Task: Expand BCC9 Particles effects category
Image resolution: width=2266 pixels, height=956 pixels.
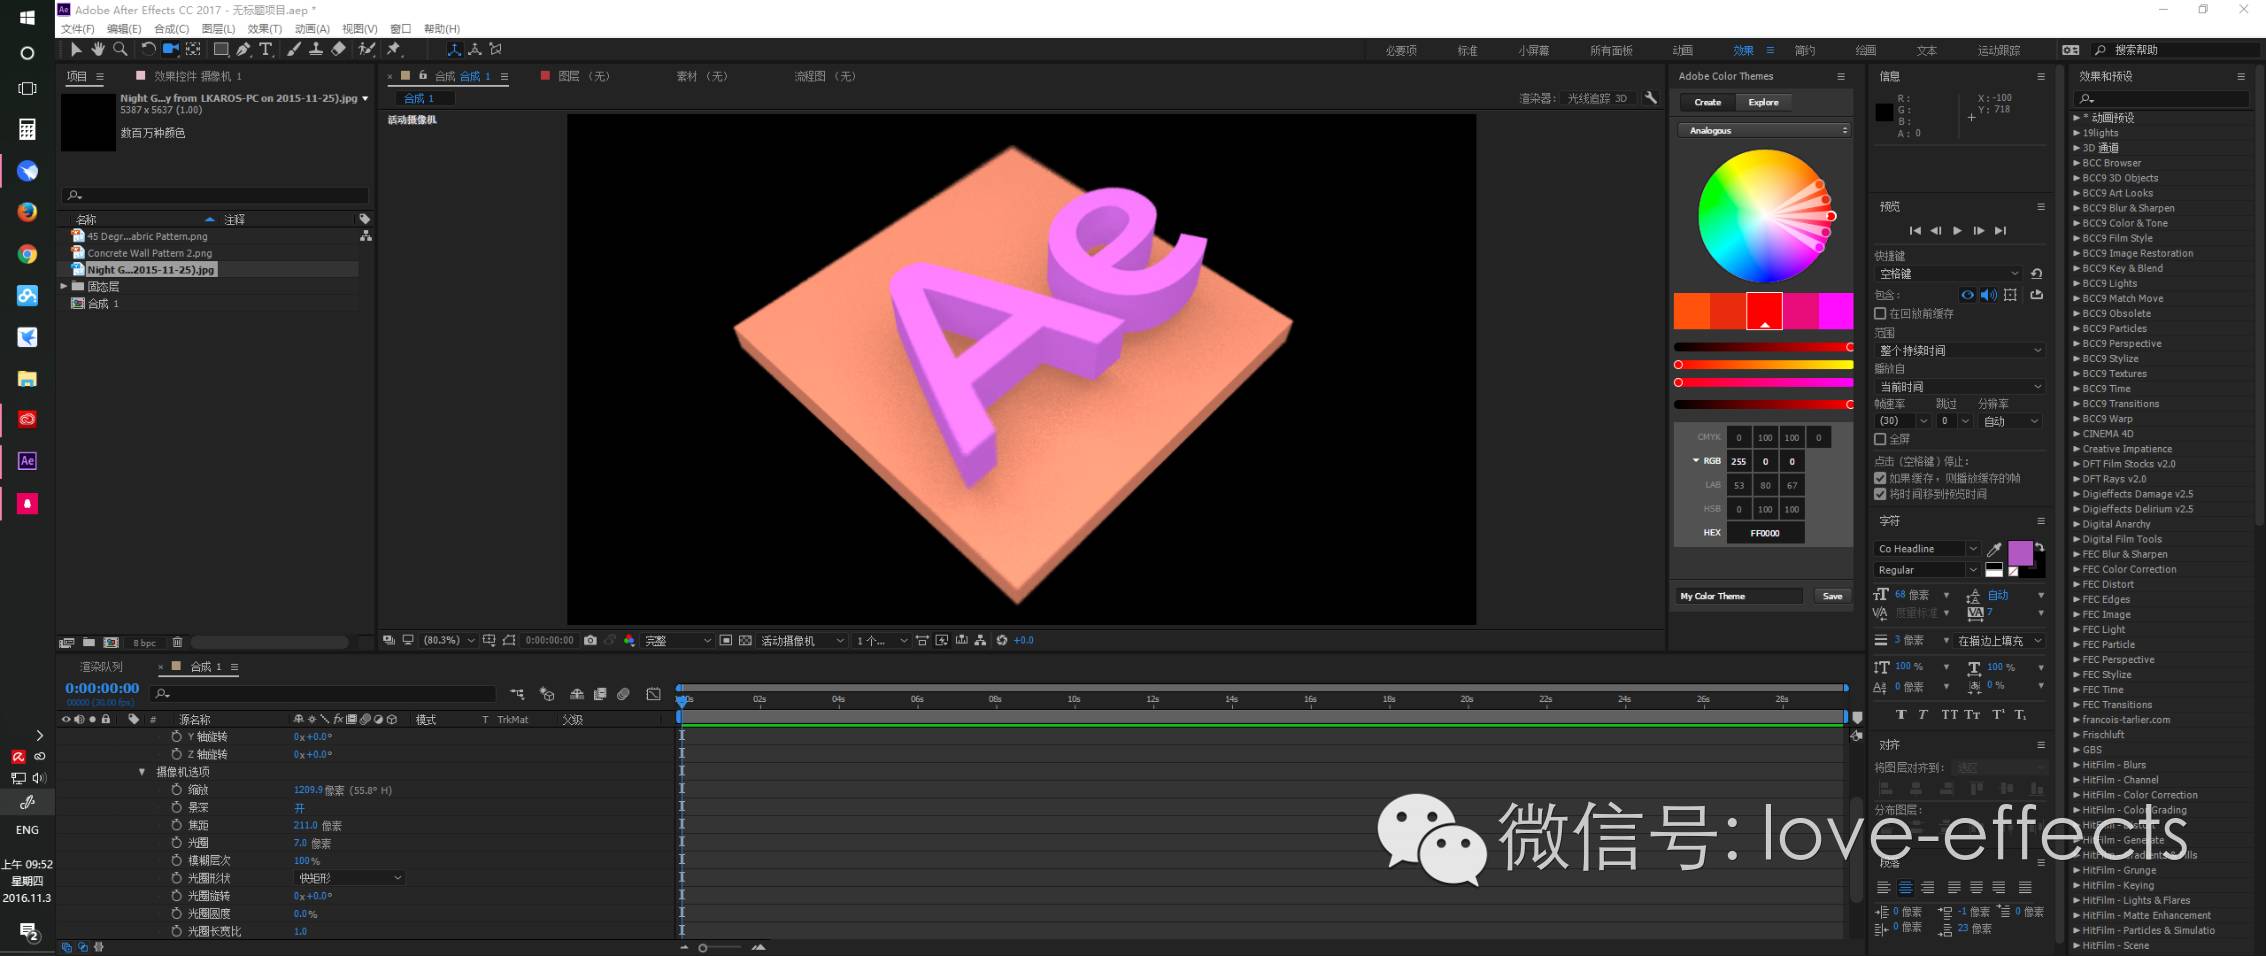Action: pos(2077,328)
